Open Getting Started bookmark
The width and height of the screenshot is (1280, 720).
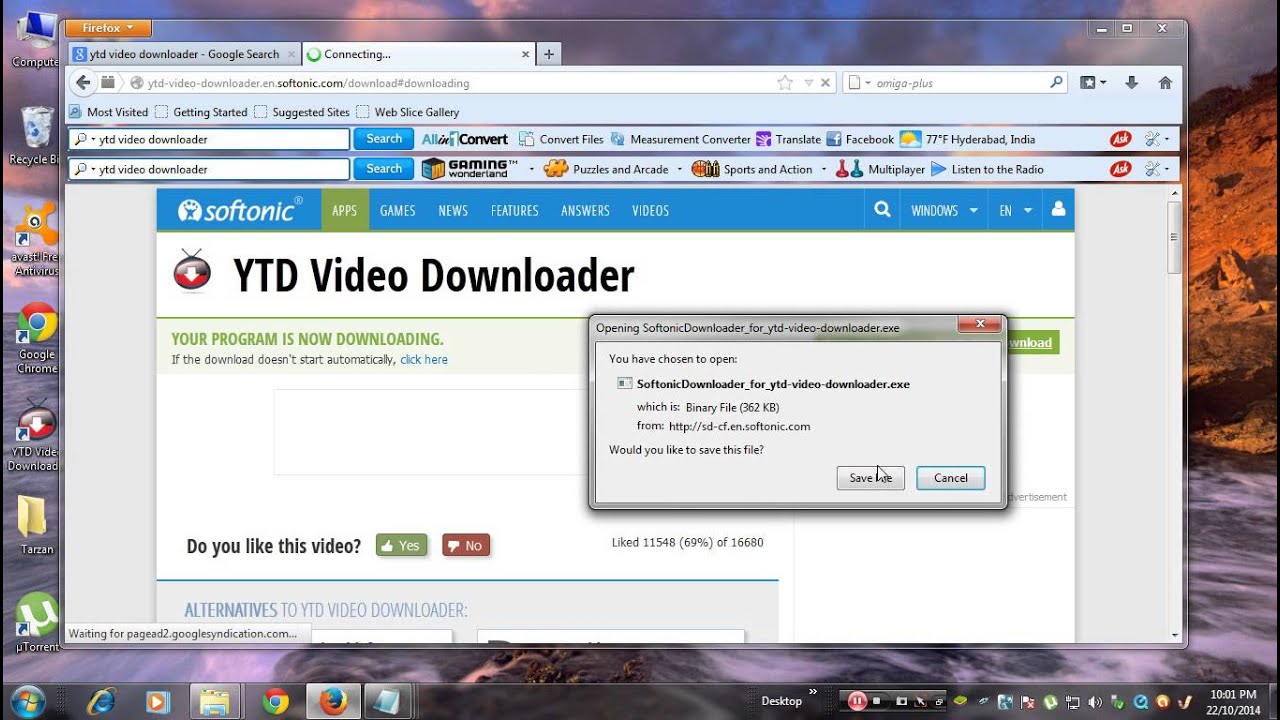tap(201, 112)
